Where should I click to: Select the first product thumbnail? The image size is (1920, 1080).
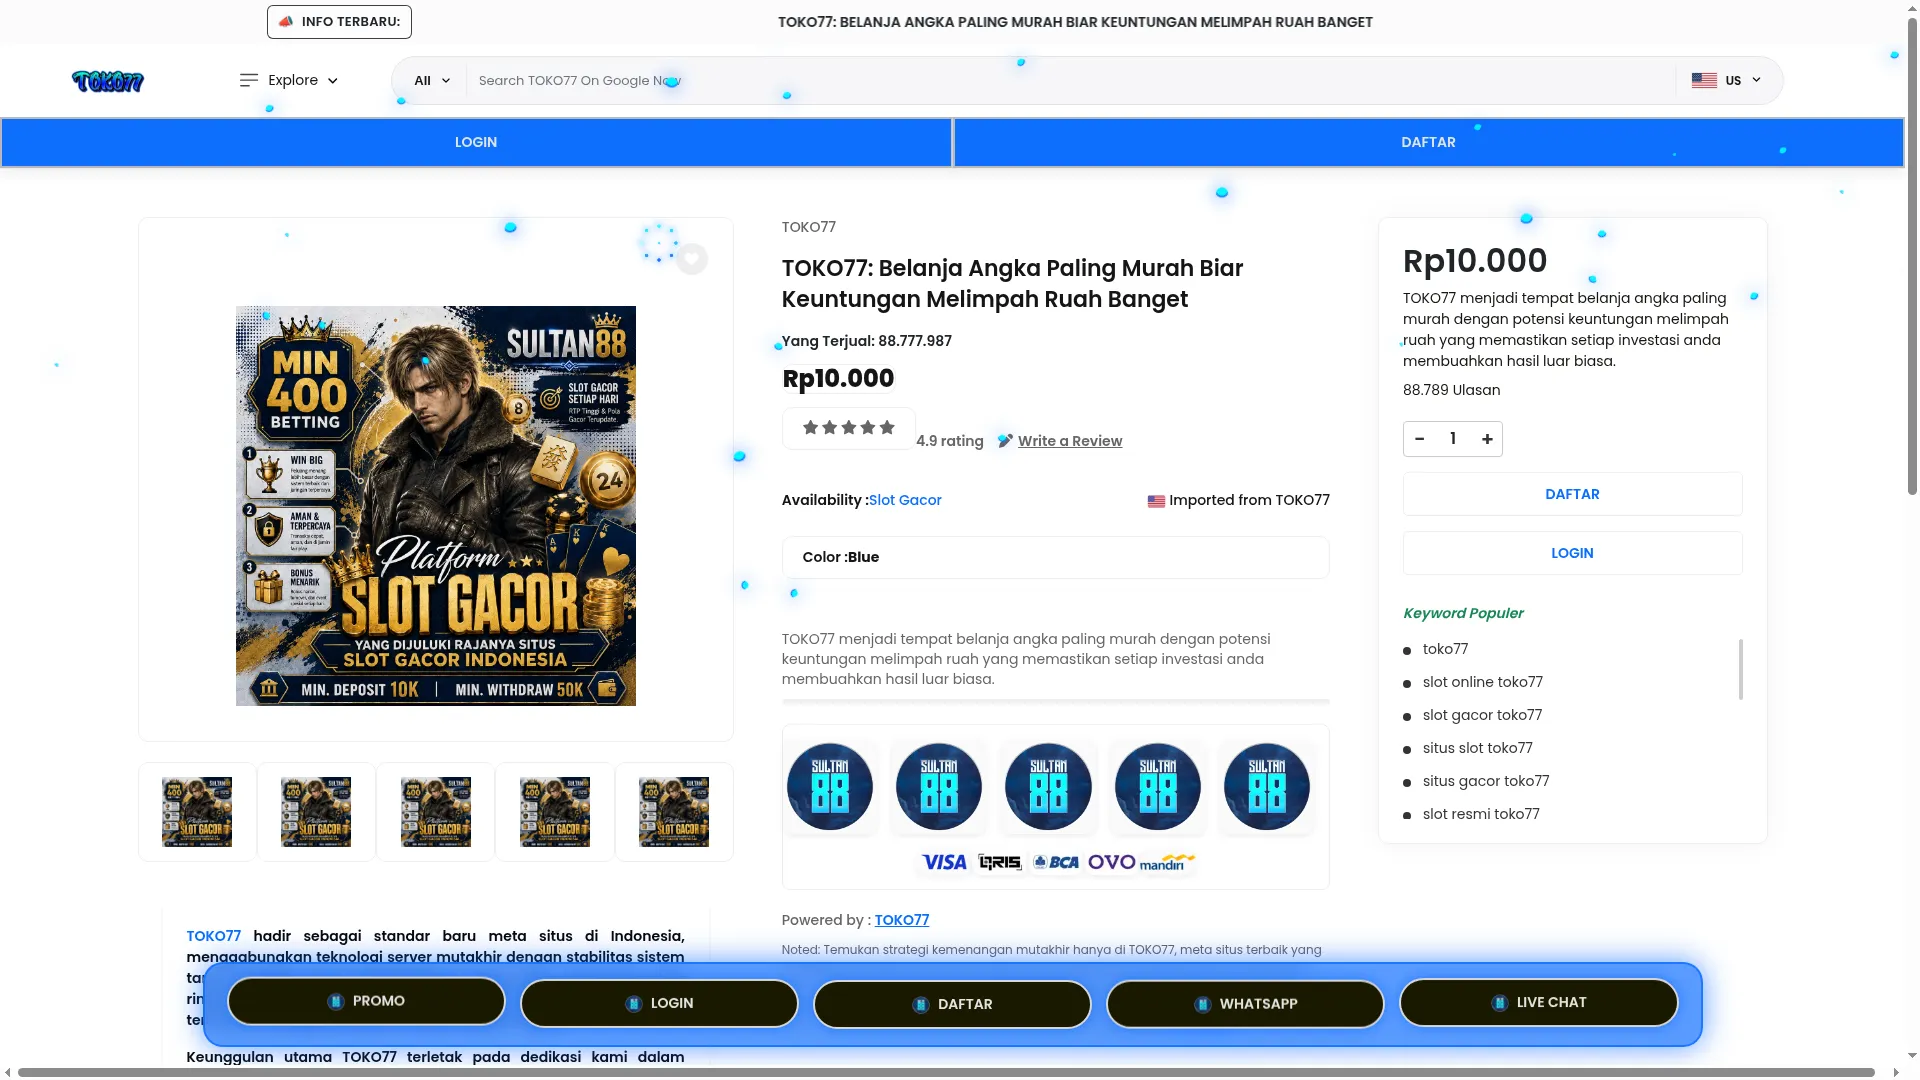[x=197, y=812]
